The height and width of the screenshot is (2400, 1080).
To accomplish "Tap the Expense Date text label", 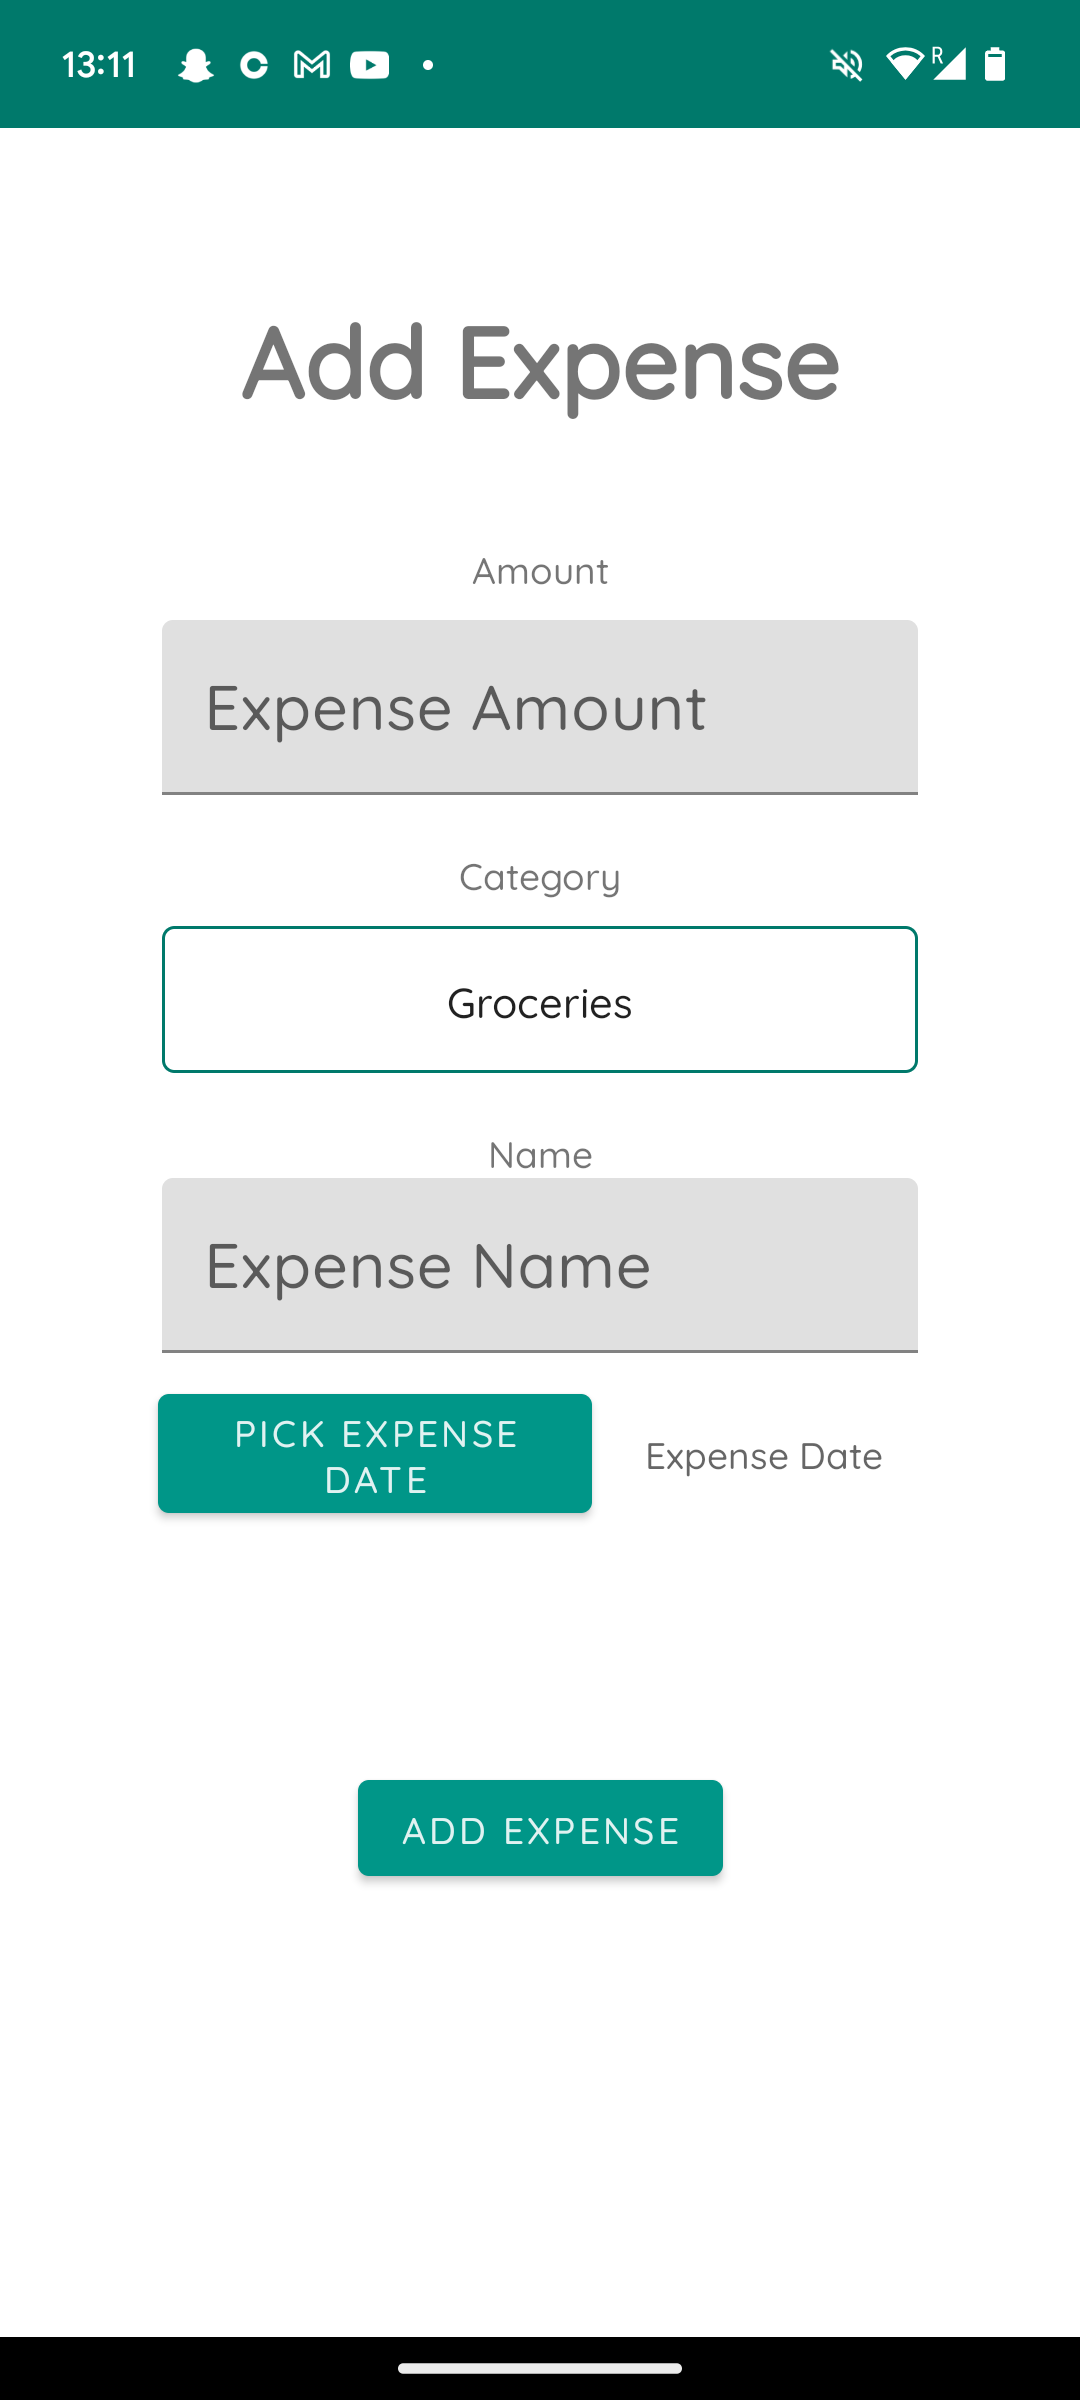I will click(764, 1457).
